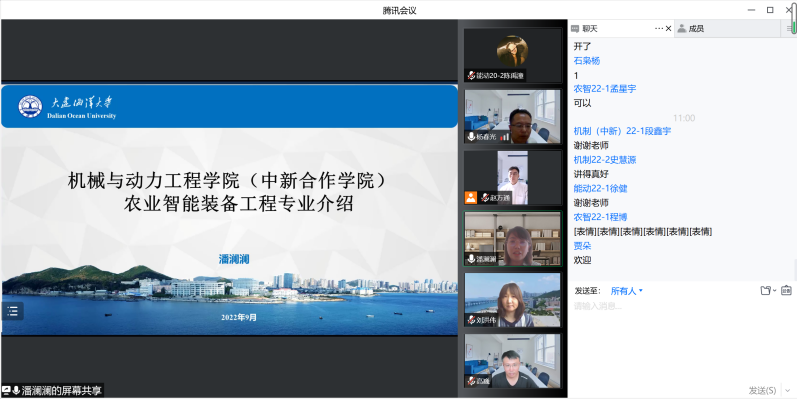Click the chat message 开了

[x=583, y=46]
